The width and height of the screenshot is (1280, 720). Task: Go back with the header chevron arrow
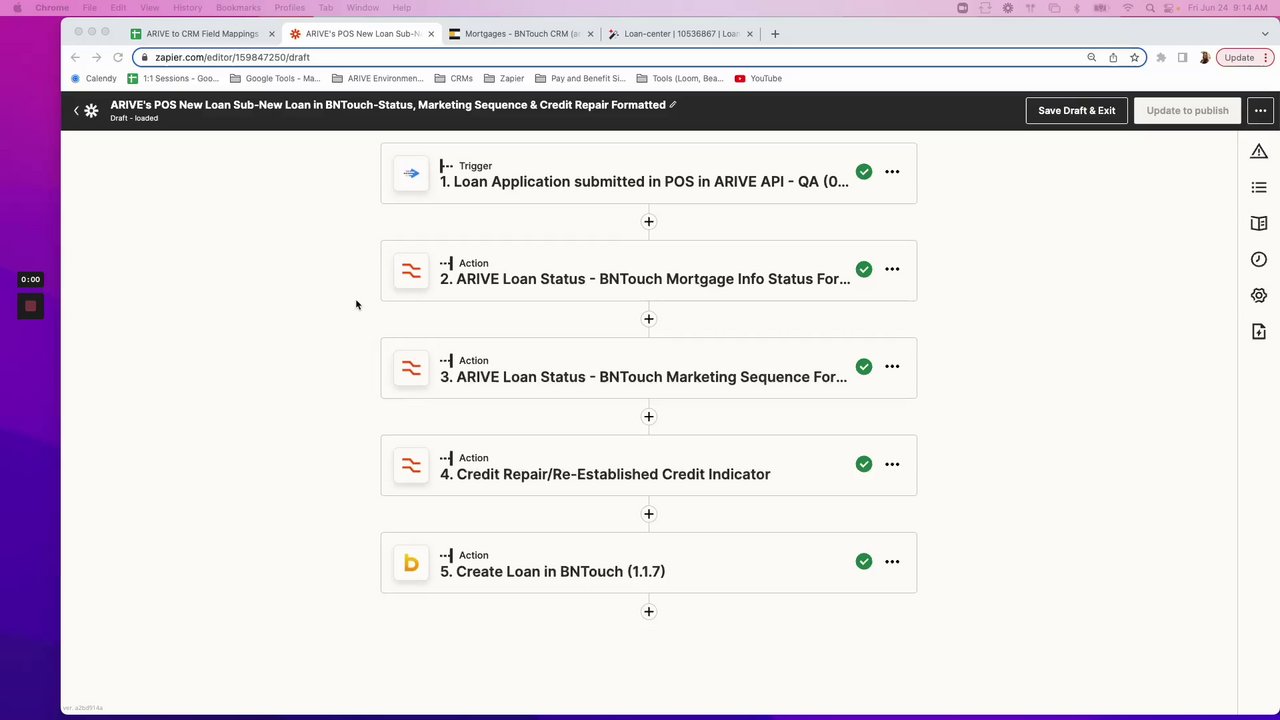point(76,111)
